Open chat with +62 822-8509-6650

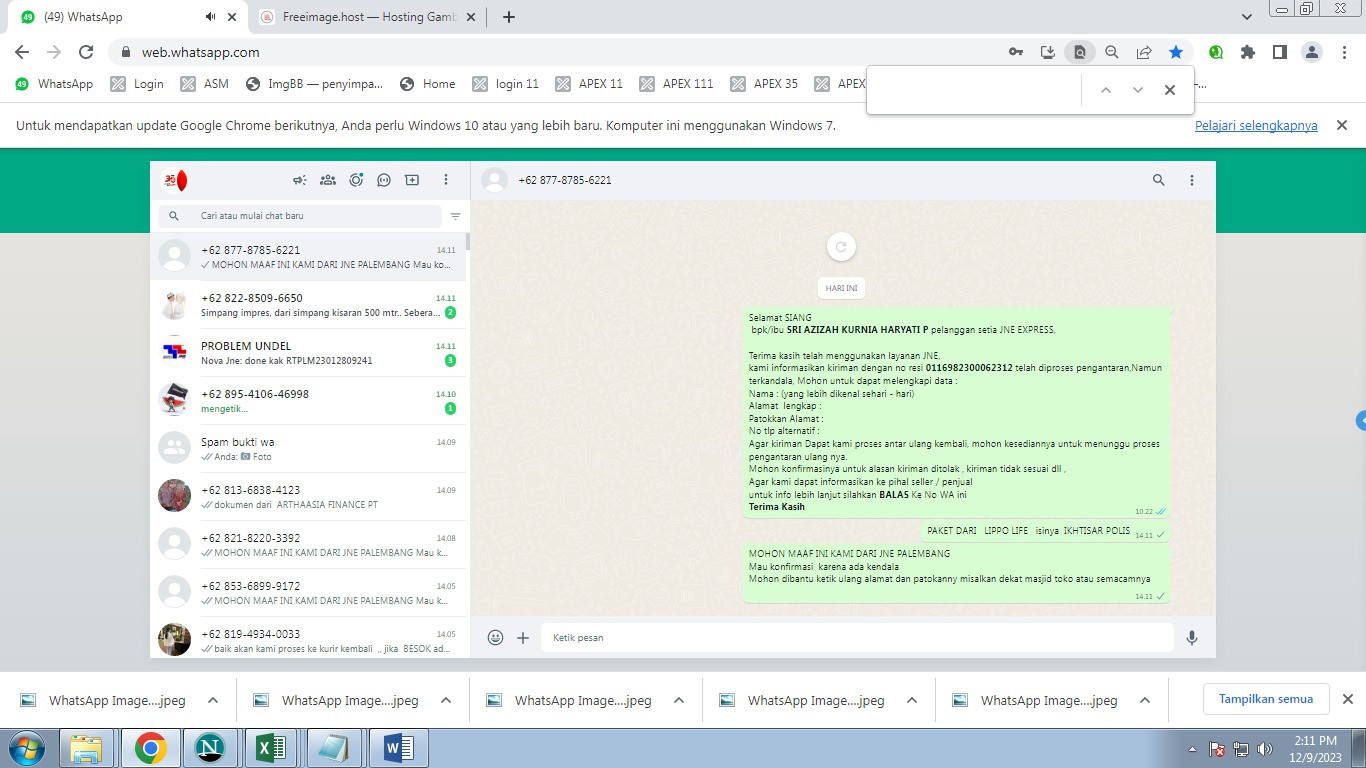click(x=310, y=305)
